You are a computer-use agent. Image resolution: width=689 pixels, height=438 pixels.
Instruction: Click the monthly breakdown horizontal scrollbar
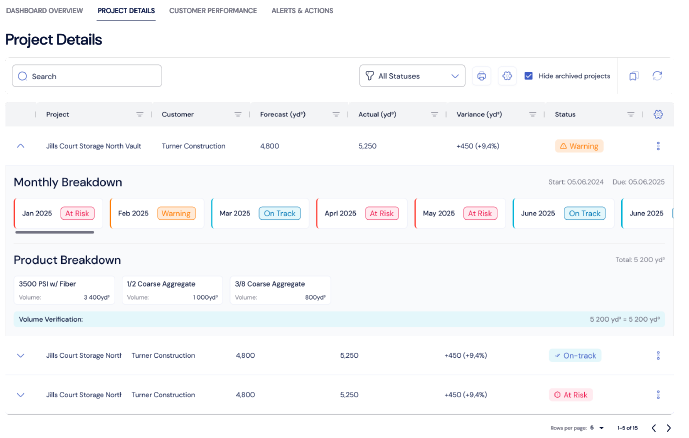(55, 232)
